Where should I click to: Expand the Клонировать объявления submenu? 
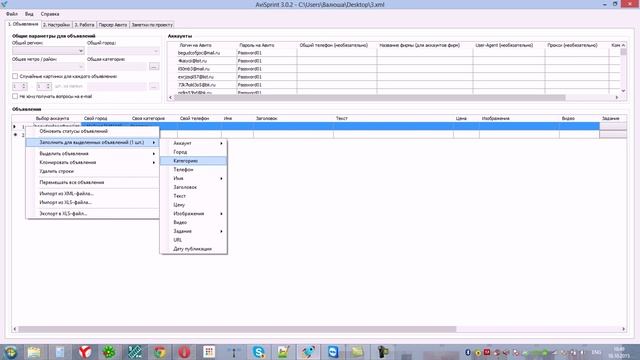coord(92,162)
